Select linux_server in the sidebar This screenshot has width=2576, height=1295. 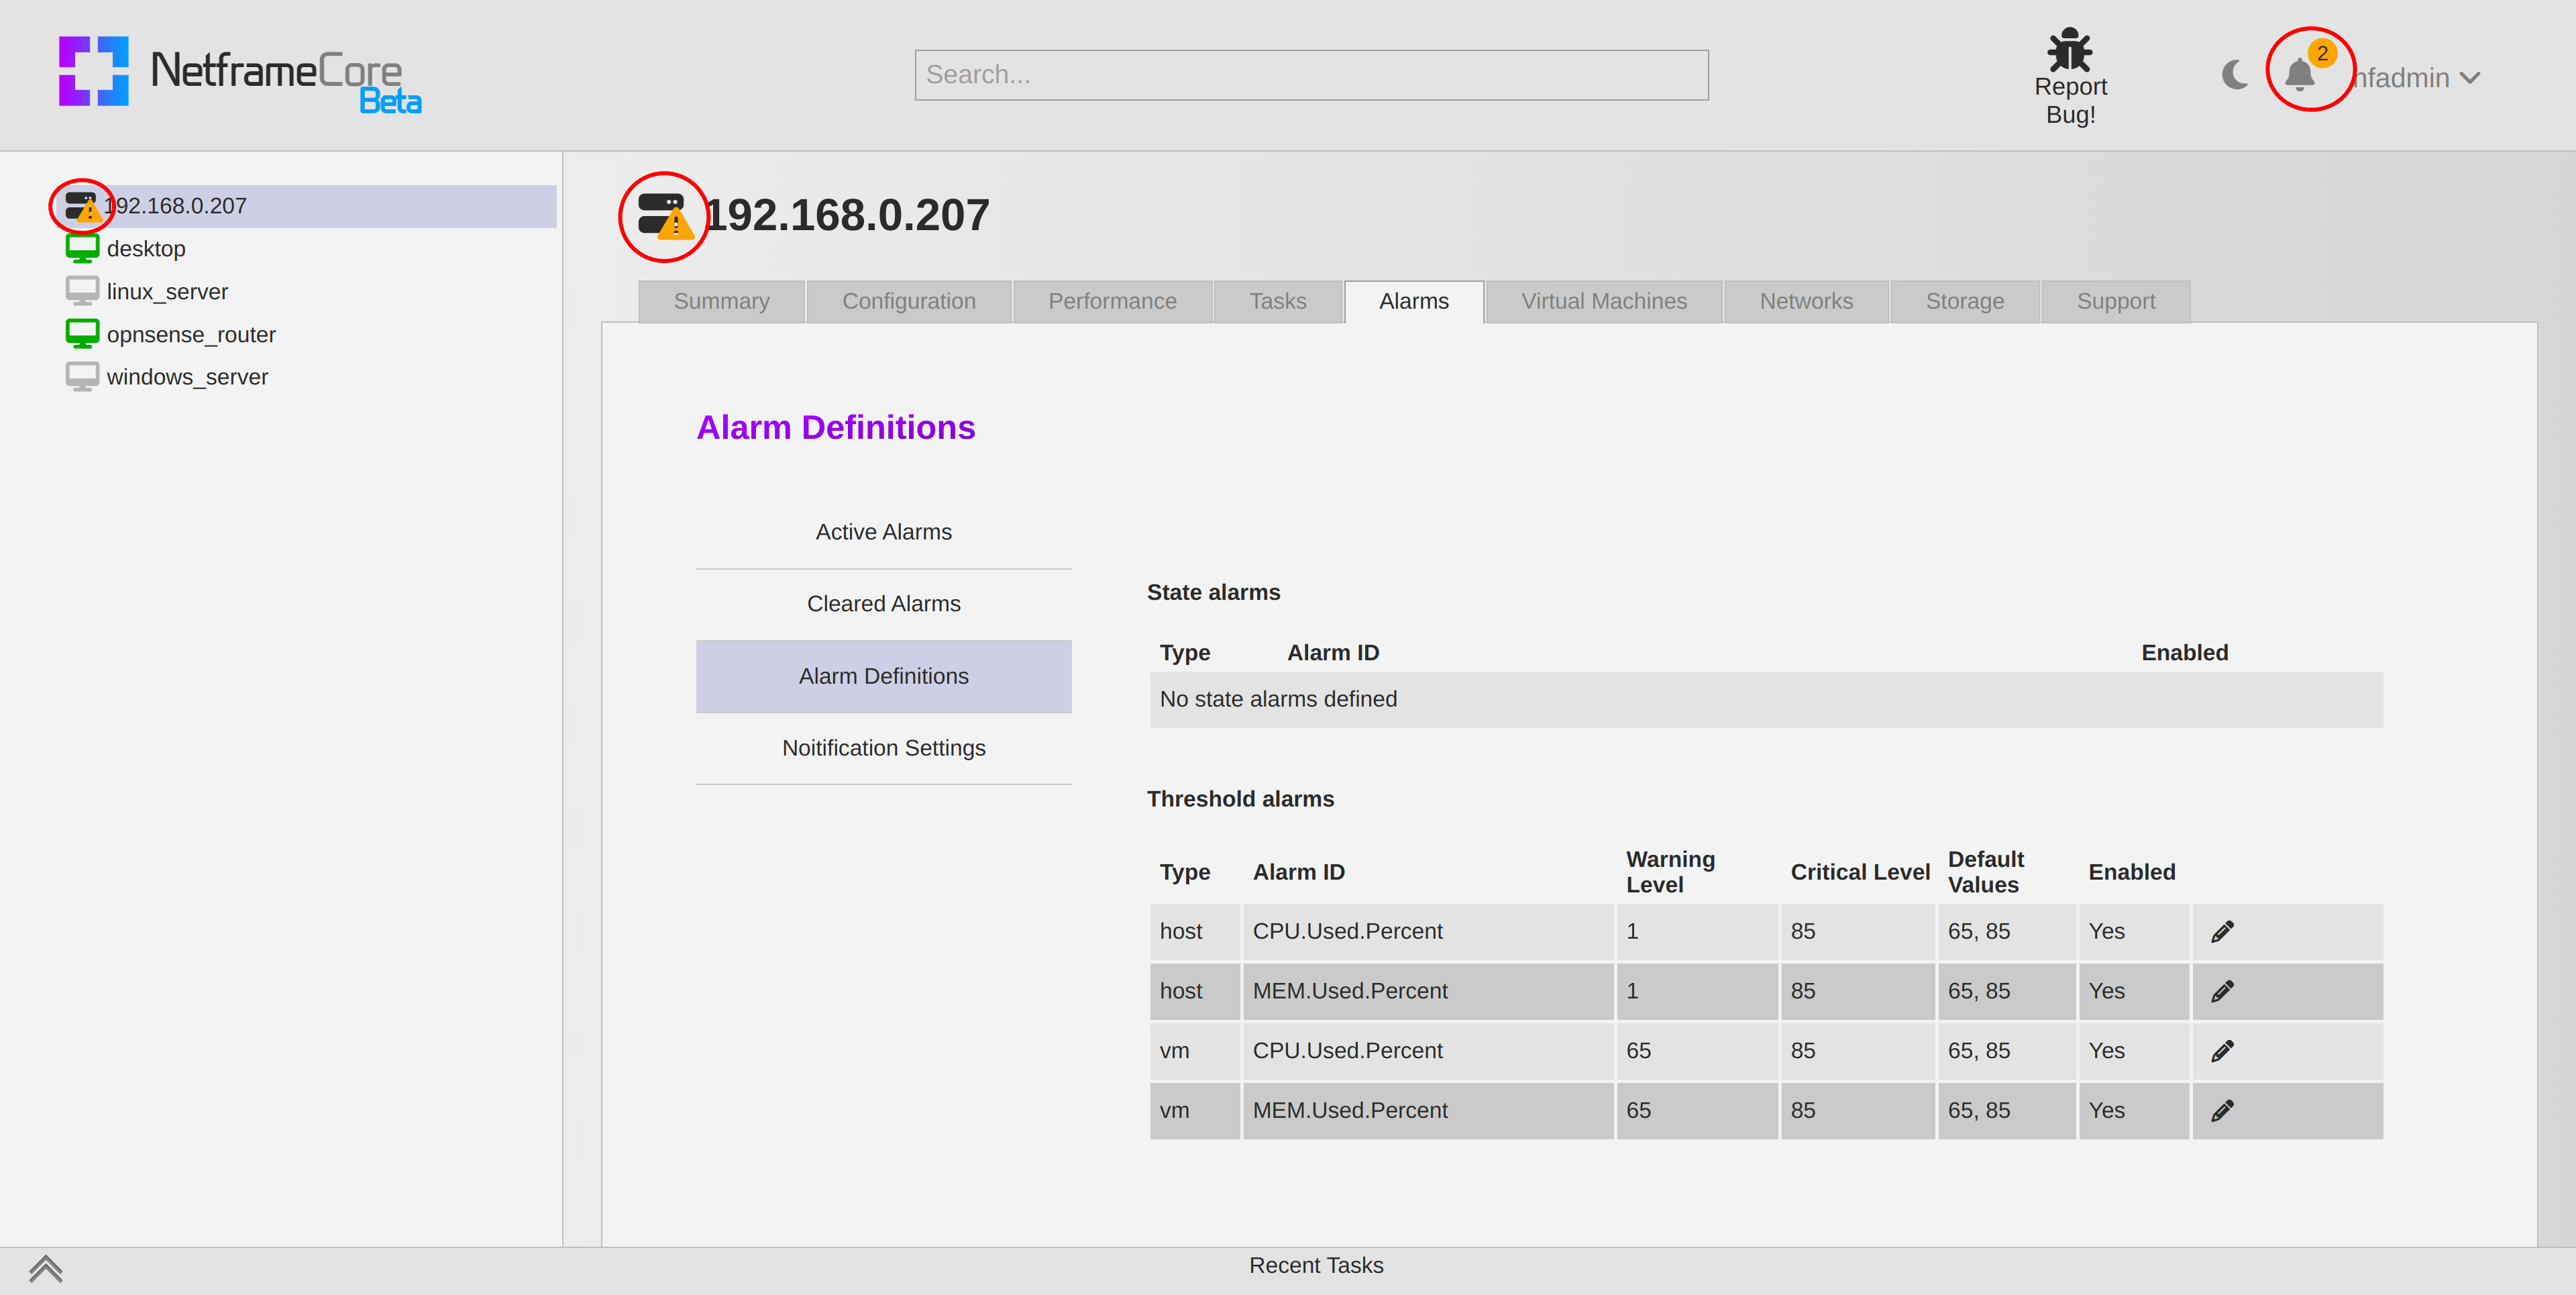coord(167,291)
